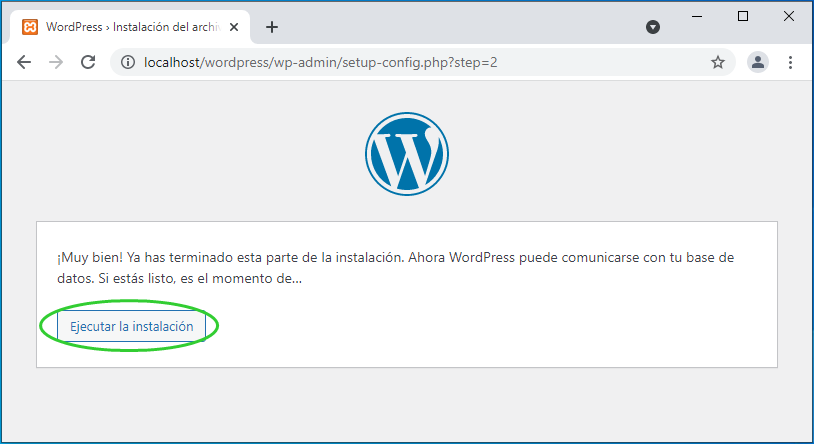Click the forward navigation arrow
This screenshot has width=814, height=444.
[x=56, y=62]
